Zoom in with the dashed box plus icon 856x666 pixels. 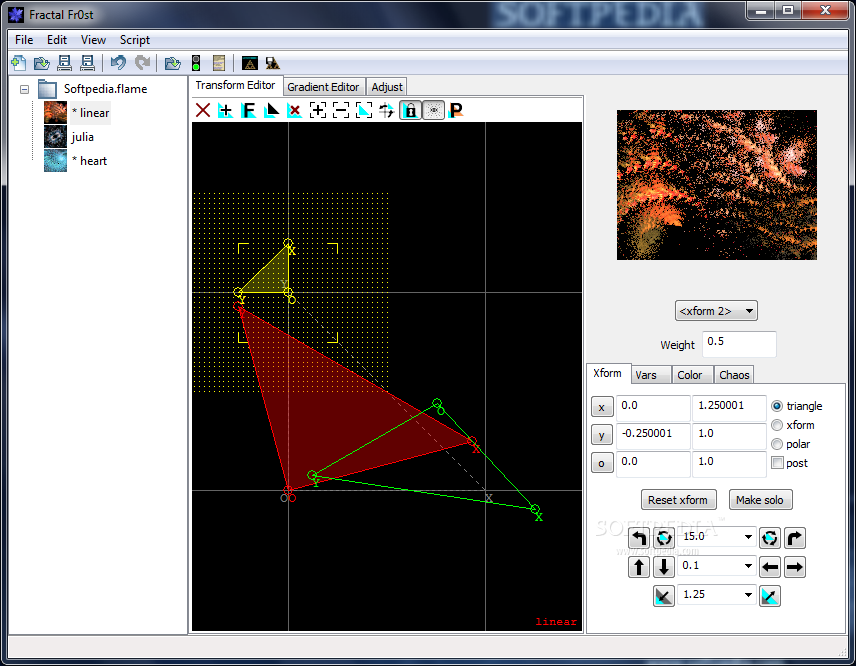pos(318,110)
